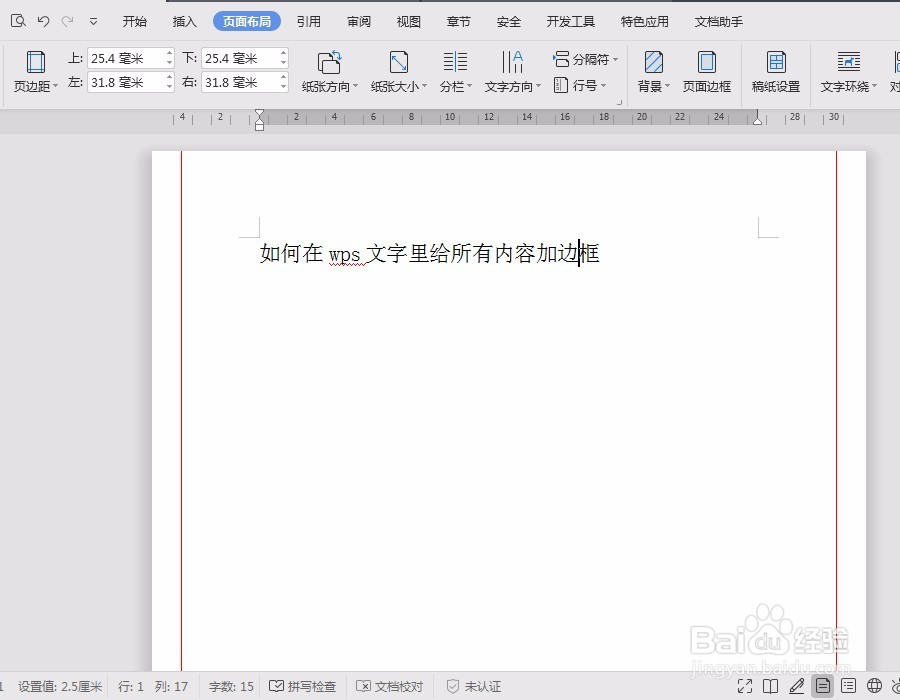
Task: Switch to reading layout view
Action: click(770, 686)
